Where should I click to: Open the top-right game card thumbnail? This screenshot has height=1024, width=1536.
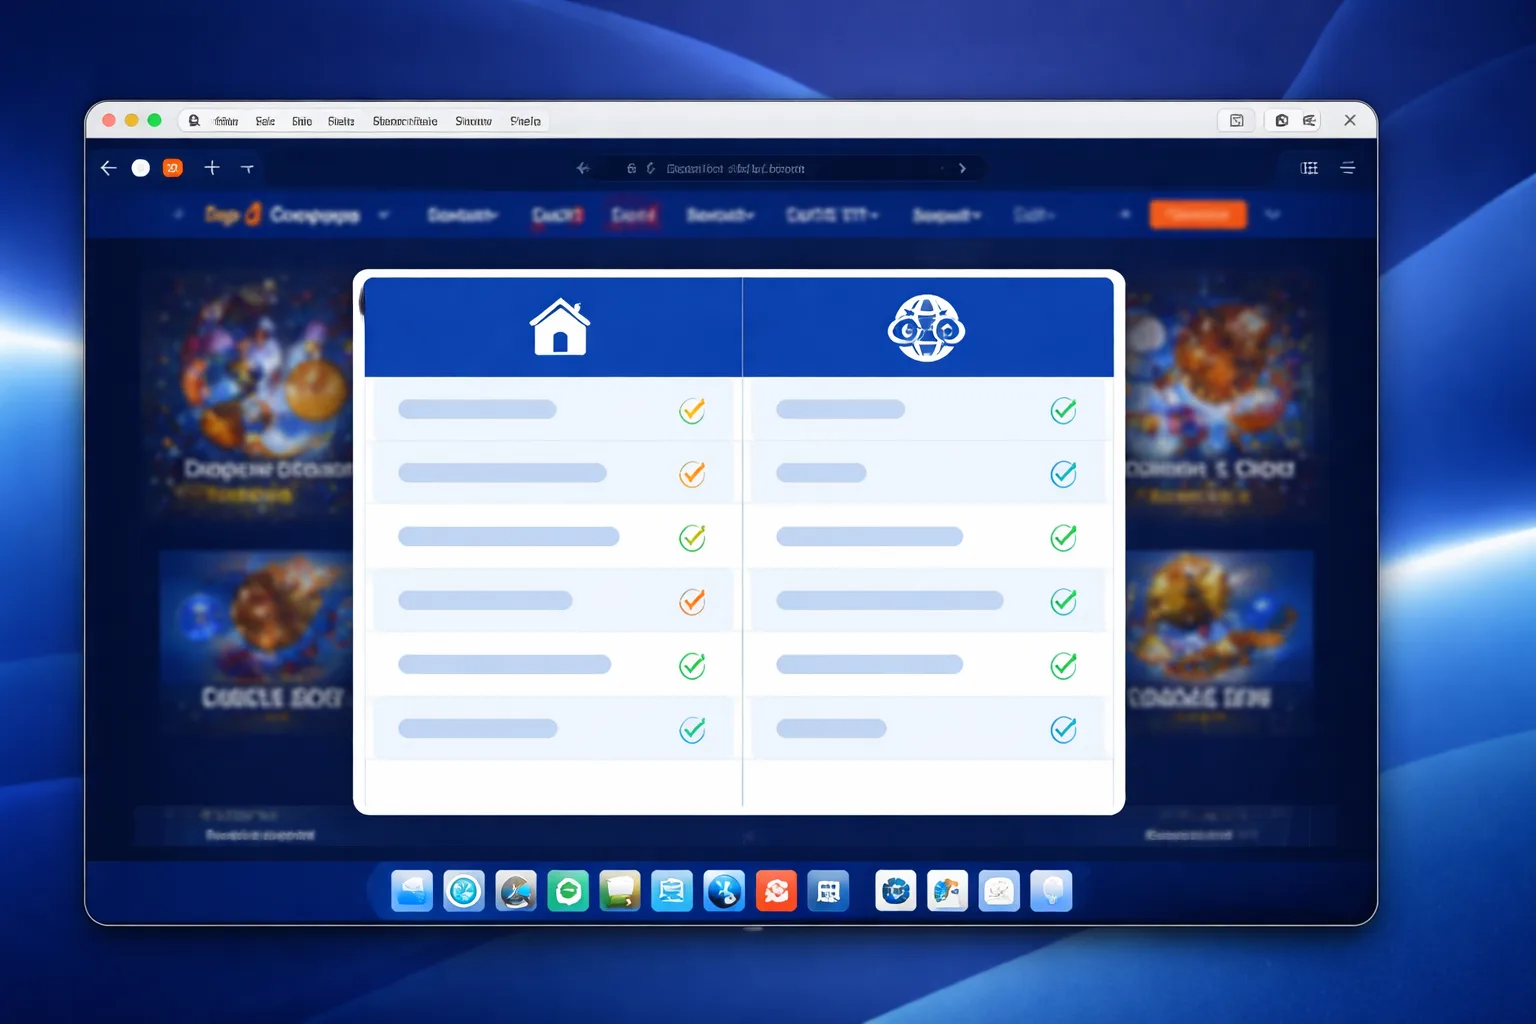pos(1222,392)
